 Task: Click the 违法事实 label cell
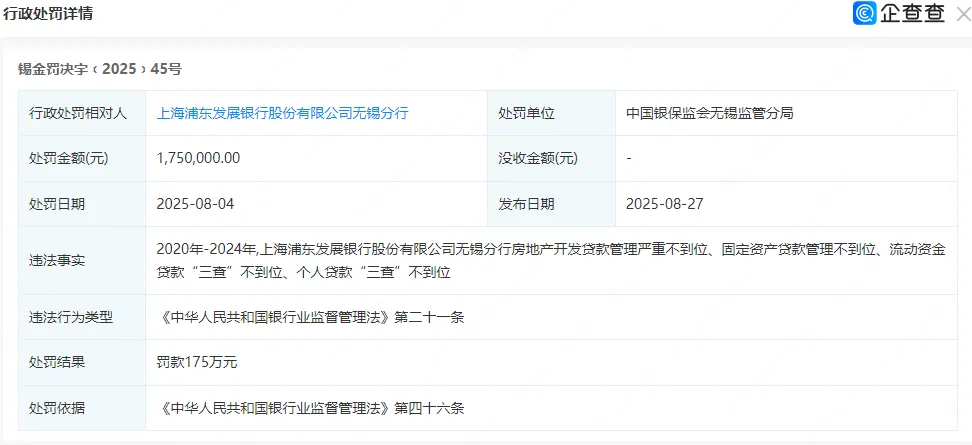tap(82, 260)
